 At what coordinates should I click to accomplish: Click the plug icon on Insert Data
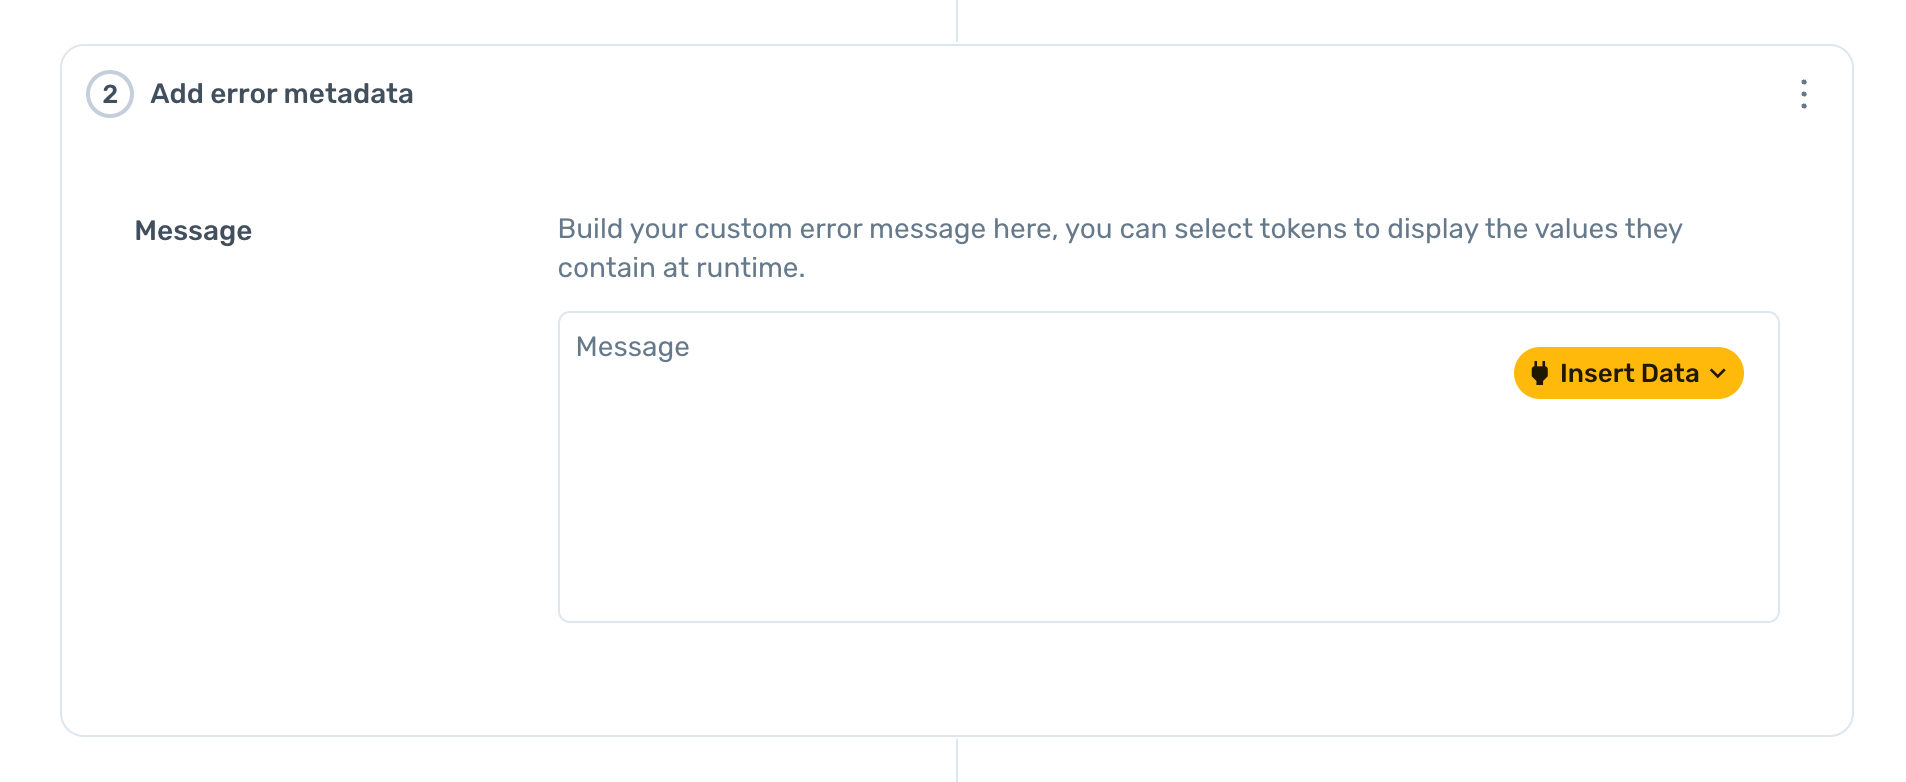click(1539, 373)
